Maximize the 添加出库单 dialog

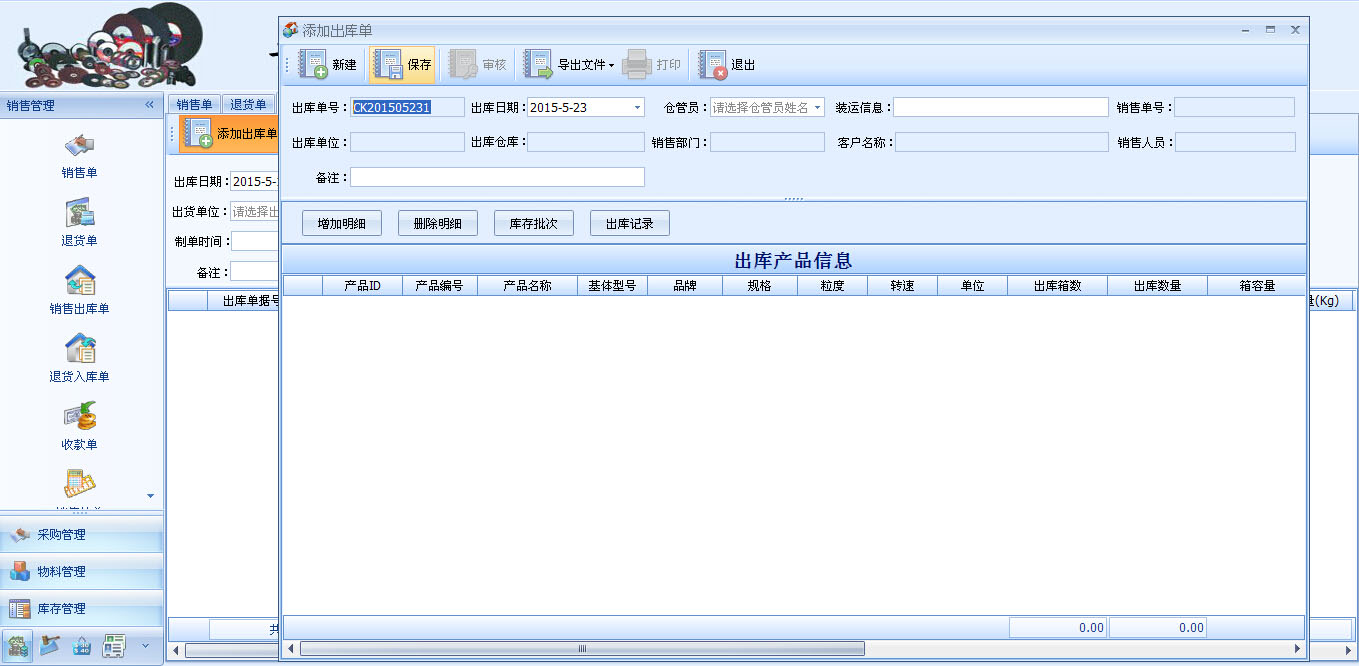pos(1270,30)
